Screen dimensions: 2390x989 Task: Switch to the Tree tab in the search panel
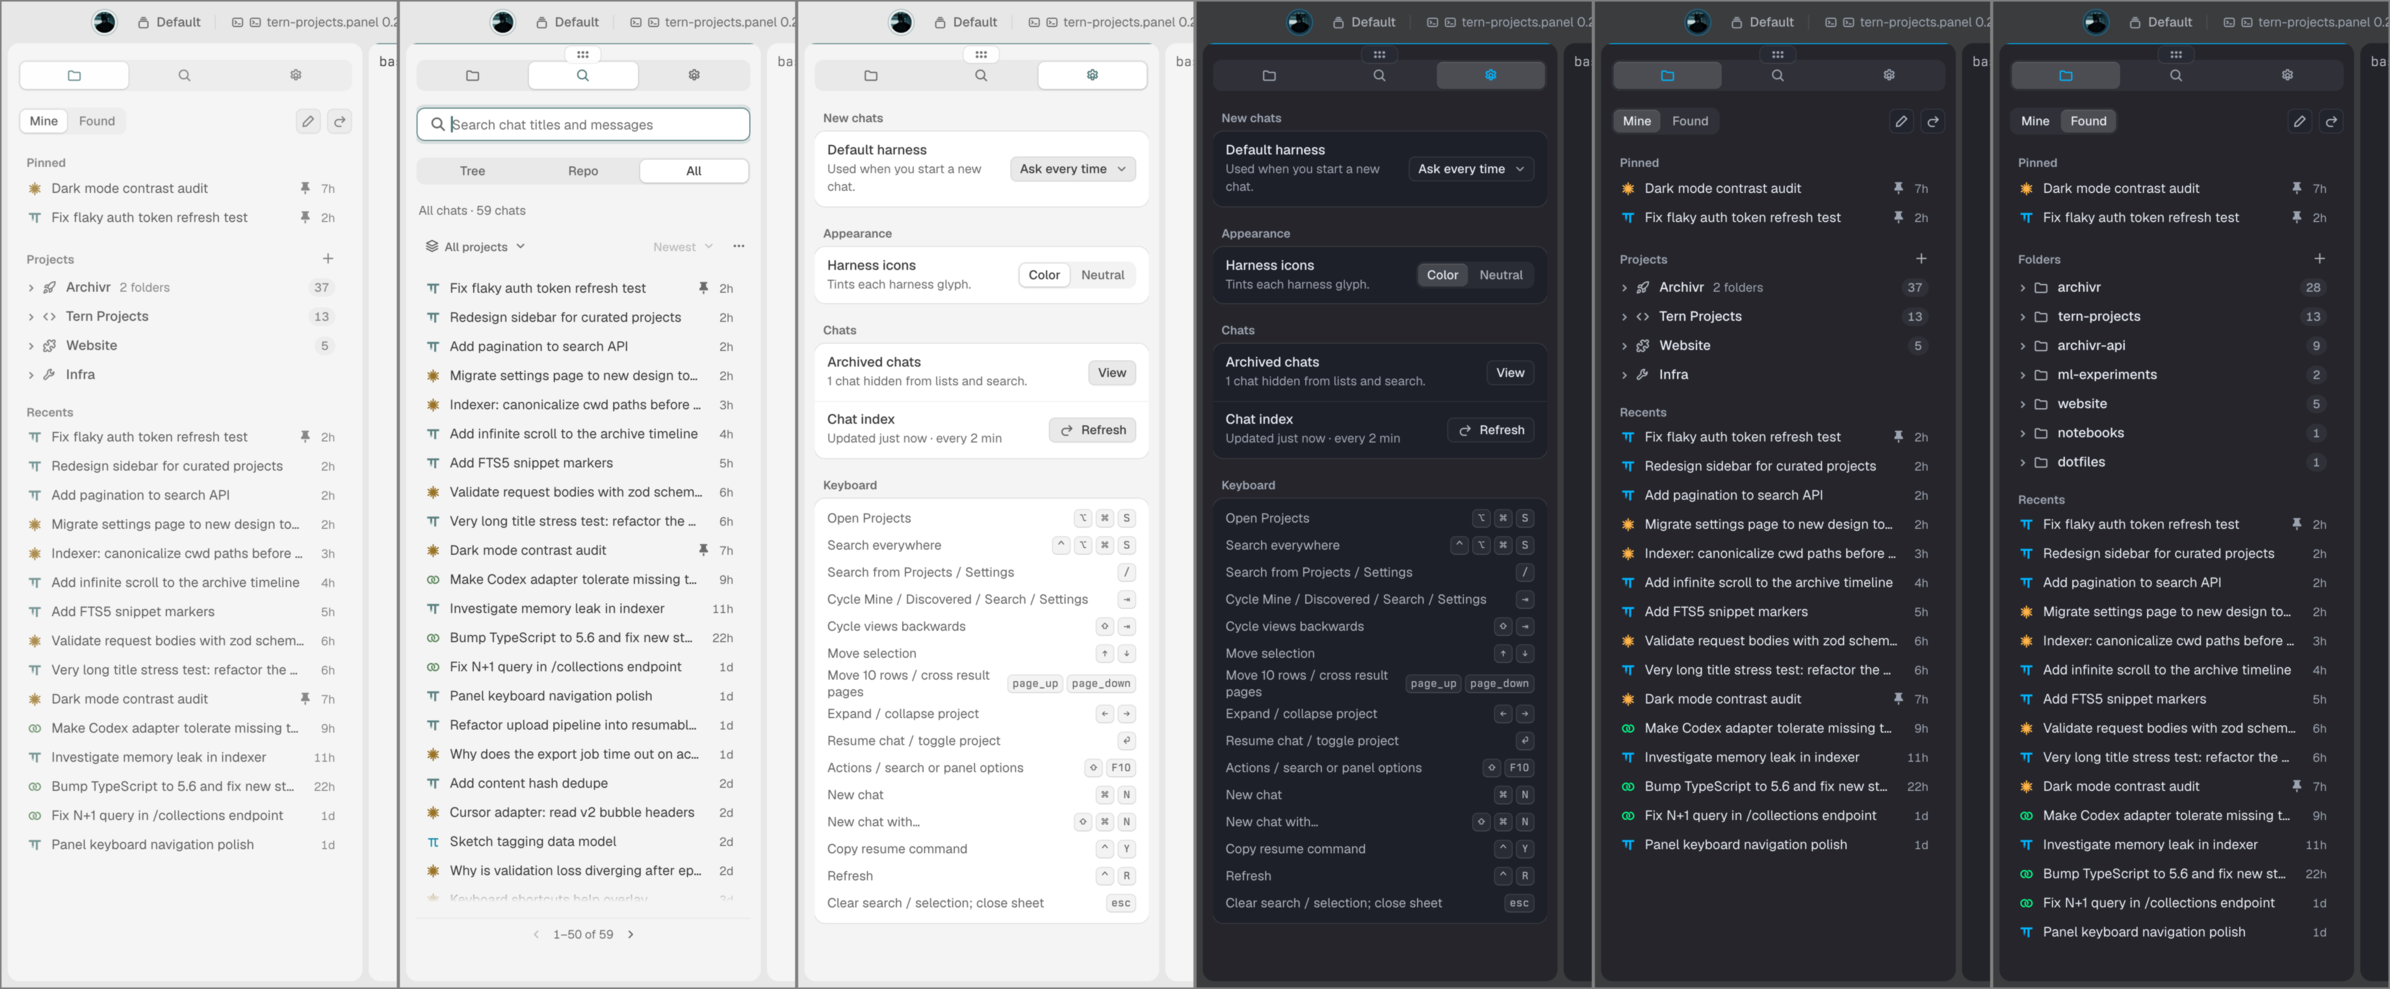tap(472, 171)
